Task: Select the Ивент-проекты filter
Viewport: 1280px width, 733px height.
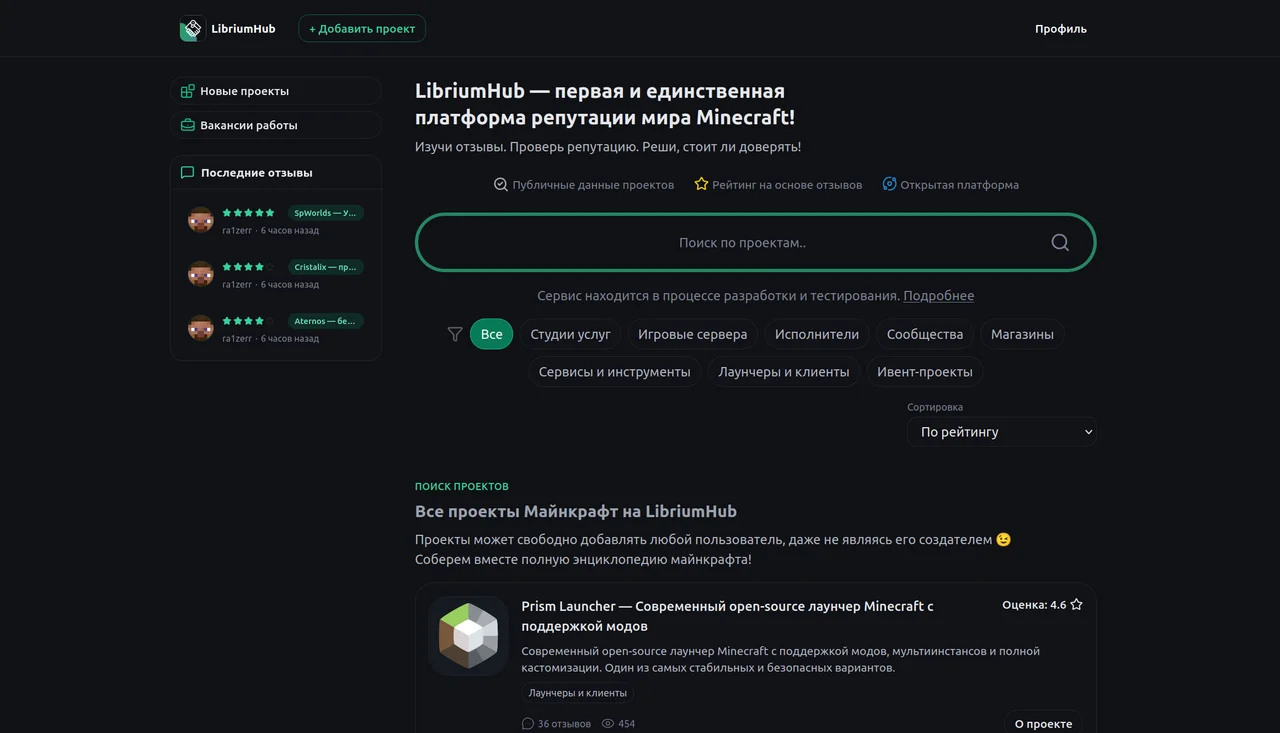Action: pos(925,372)
